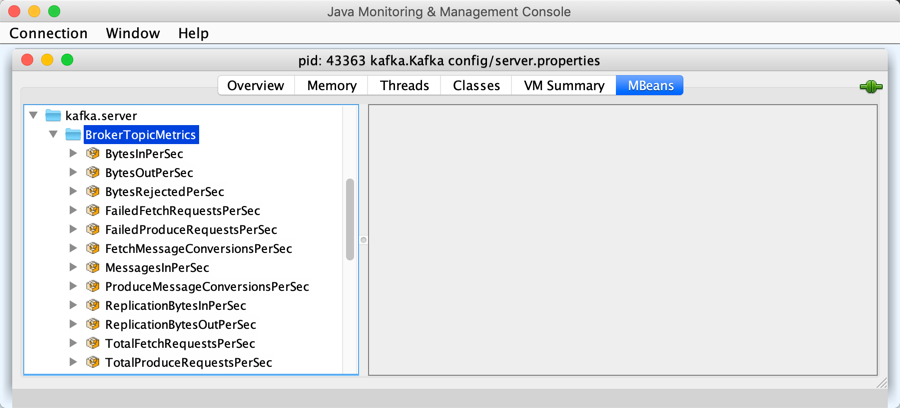900x408 pixels.
Task: Click the TotalProduceRequestsPerSec MBean icon
Action: (93, 363)
